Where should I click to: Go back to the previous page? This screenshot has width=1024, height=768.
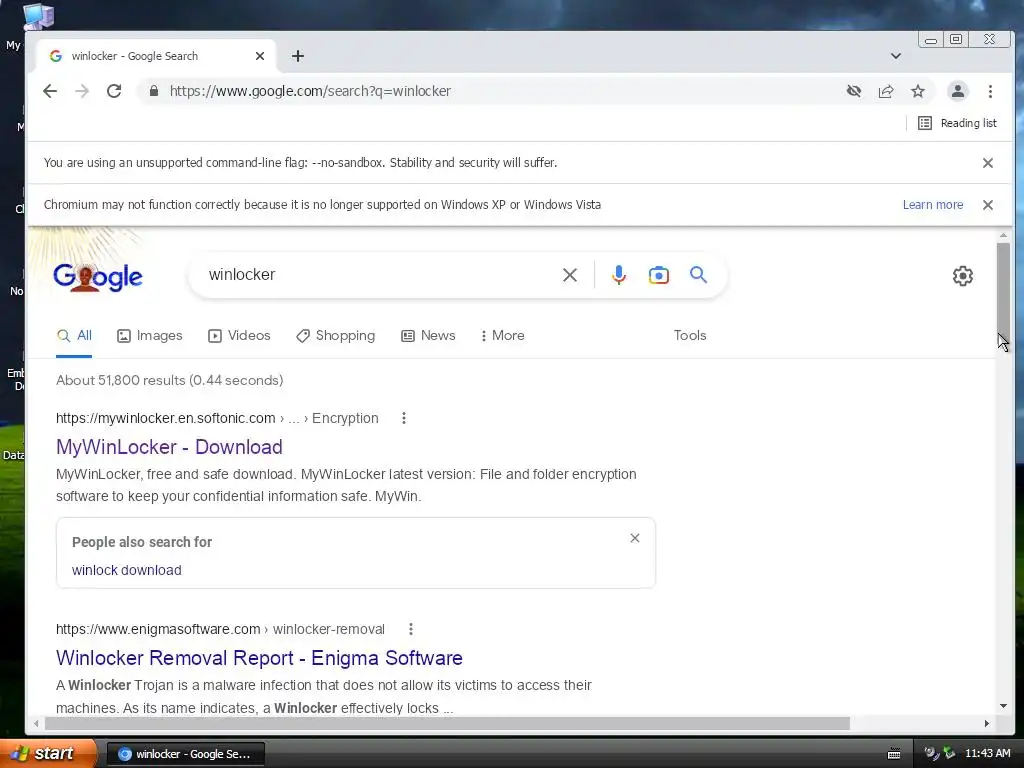pos(50,91)
